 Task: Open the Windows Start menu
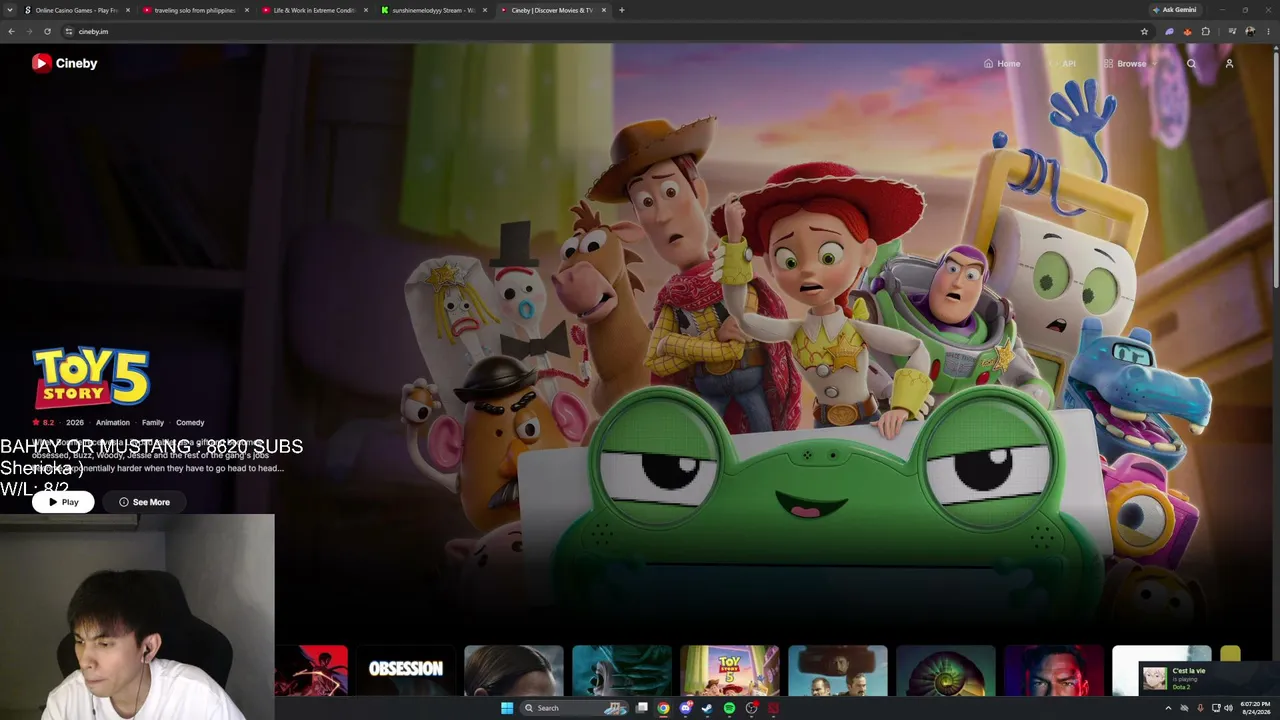click(x=507, y=708)
